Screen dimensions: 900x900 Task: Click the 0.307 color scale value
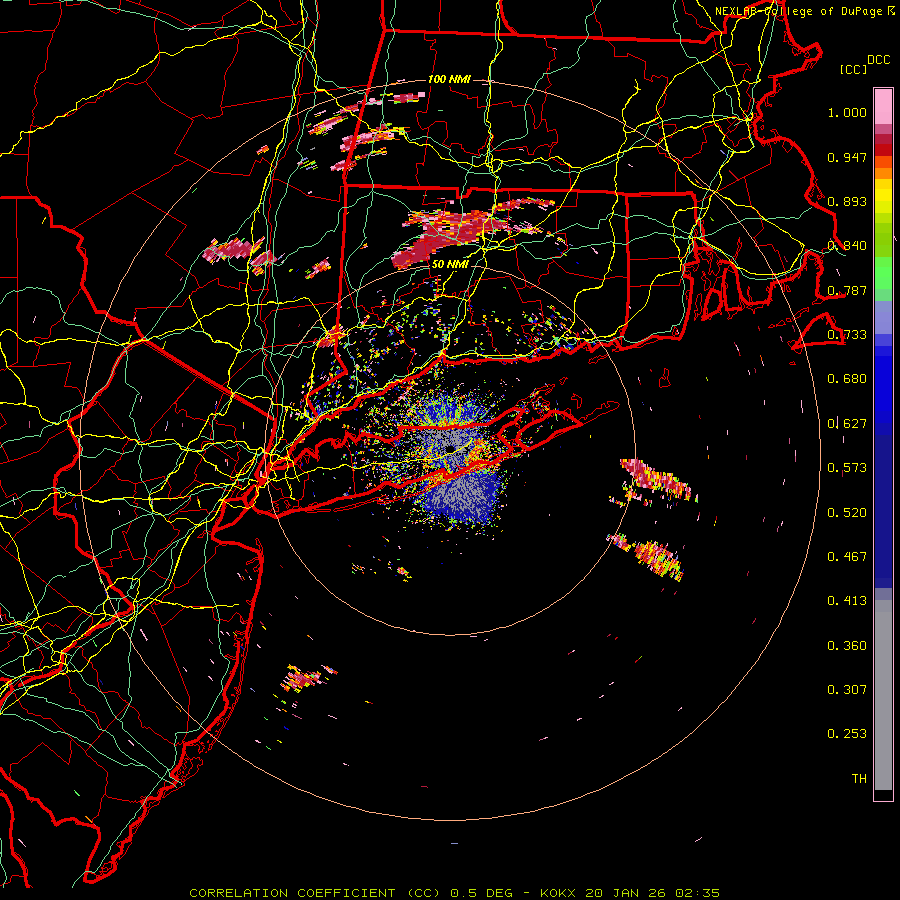(847, 690)
